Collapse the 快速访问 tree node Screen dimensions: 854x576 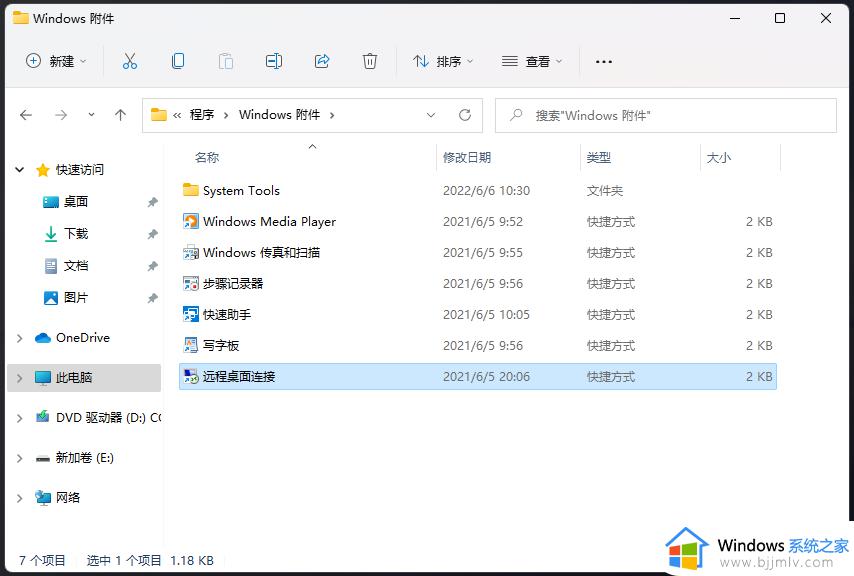[x=20, y=170]
